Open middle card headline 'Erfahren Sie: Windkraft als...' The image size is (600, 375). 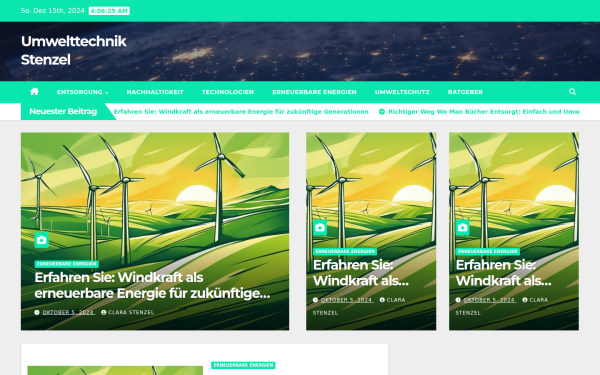point(361,273)
